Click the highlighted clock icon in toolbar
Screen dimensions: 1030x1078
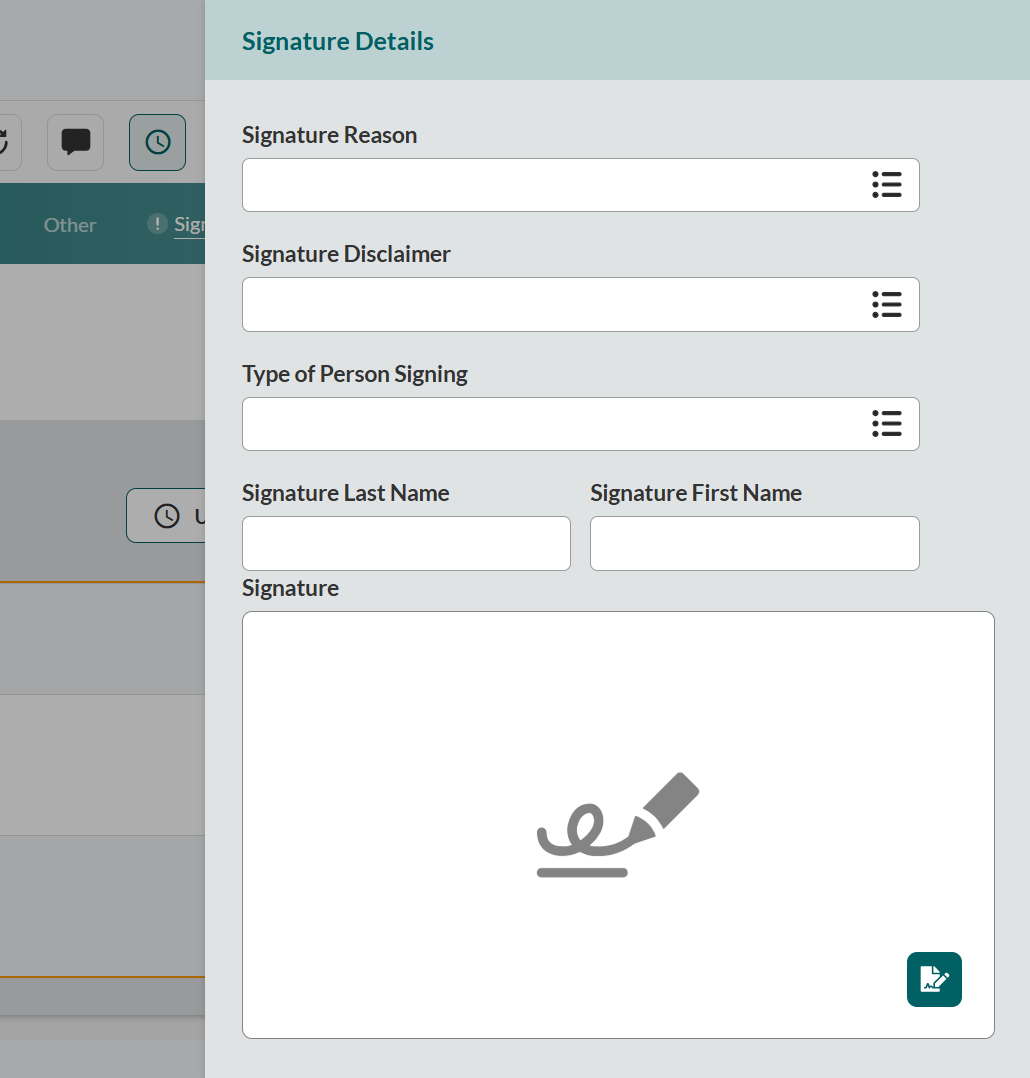157,142
